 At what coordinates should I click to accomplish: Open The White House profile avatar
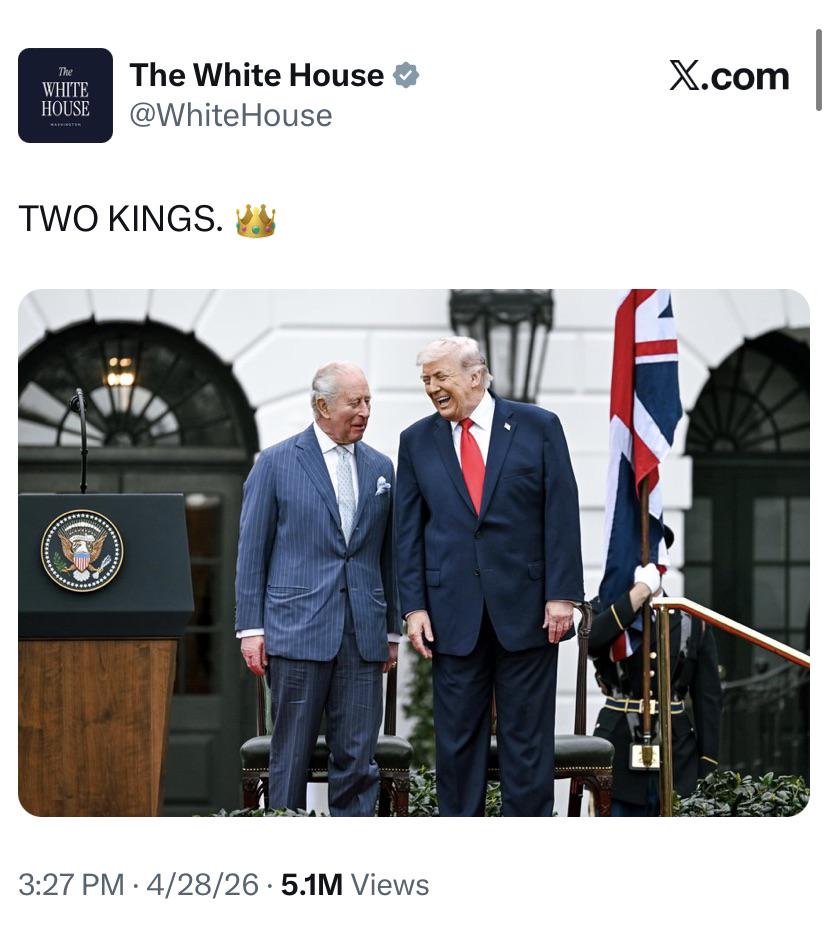tap(65, 95)
